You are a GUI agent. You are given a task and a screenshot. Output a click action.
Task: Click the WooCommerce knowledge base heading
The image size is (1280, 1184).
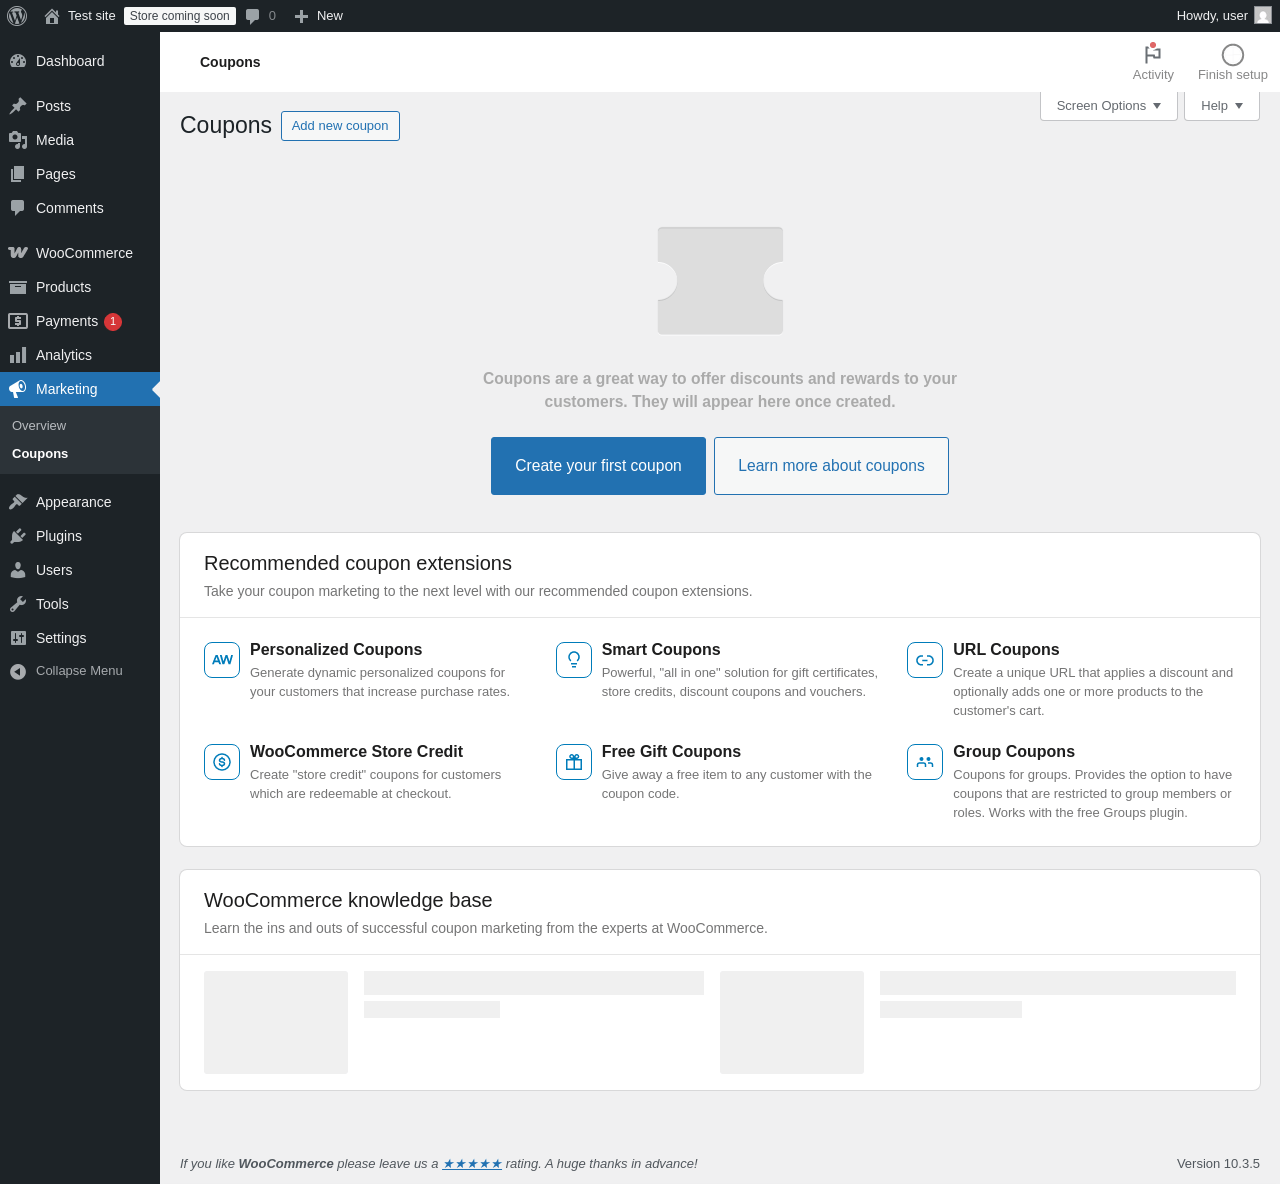pyautogui.click(x=348, y=900)
